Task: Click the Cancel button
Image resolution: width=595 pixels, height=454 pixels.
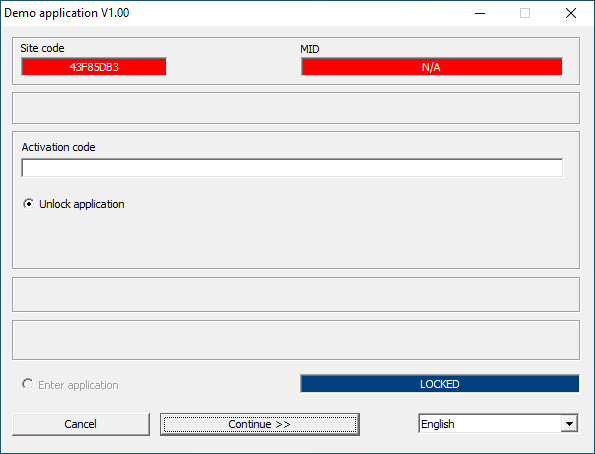Action: 81,424
